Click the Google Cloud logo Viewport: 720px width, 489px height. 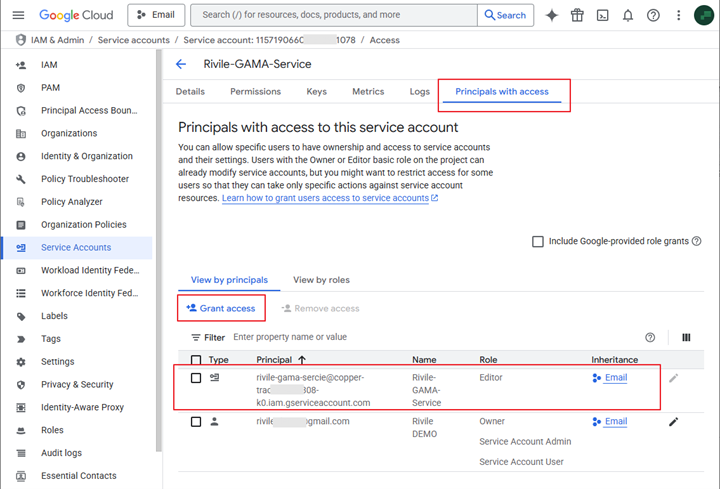[76, 15]
